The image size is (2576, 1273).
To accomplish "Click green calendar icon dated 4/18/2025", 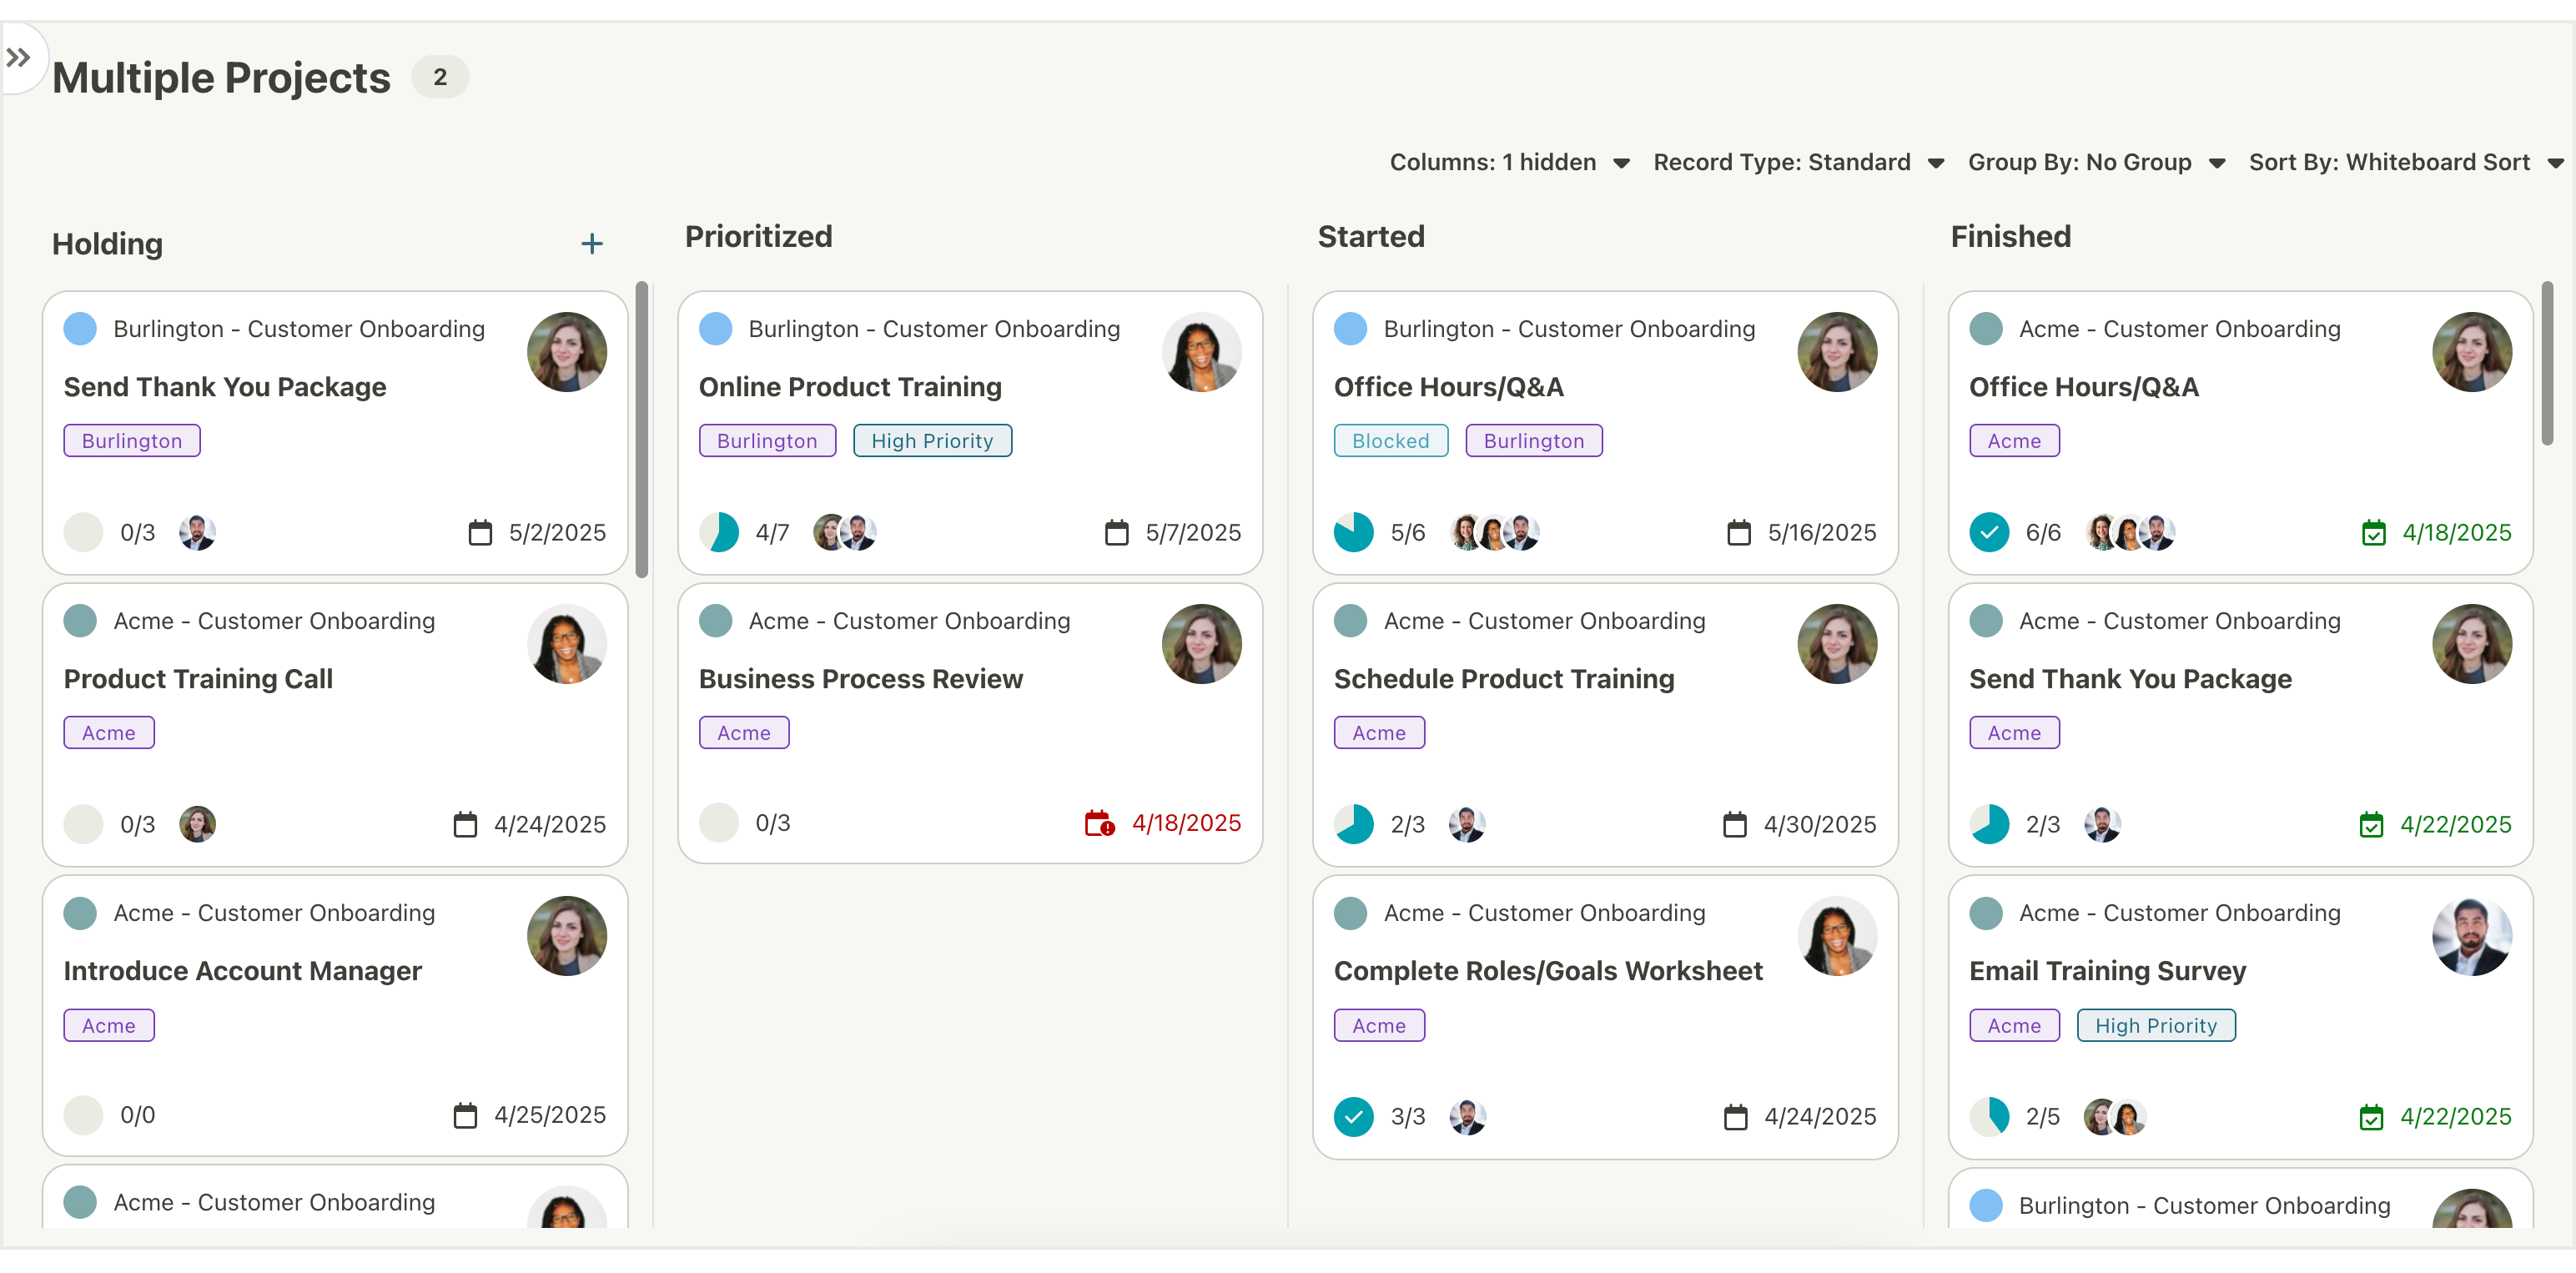I will (2373, 533).
